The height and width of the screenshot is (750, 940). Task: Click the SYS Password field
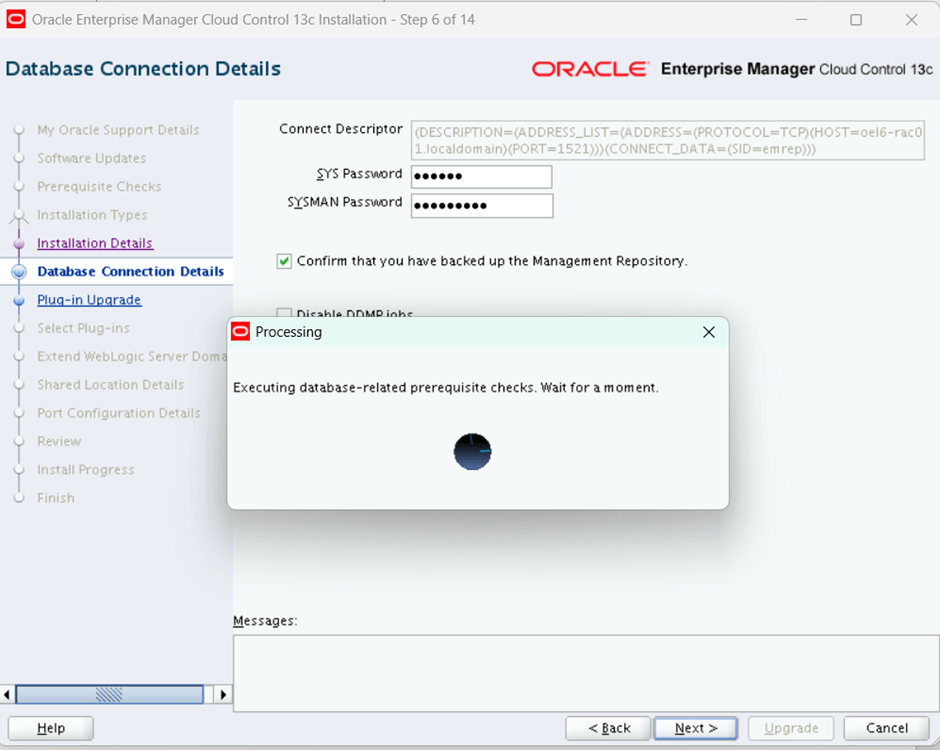(x=481, y=177)
